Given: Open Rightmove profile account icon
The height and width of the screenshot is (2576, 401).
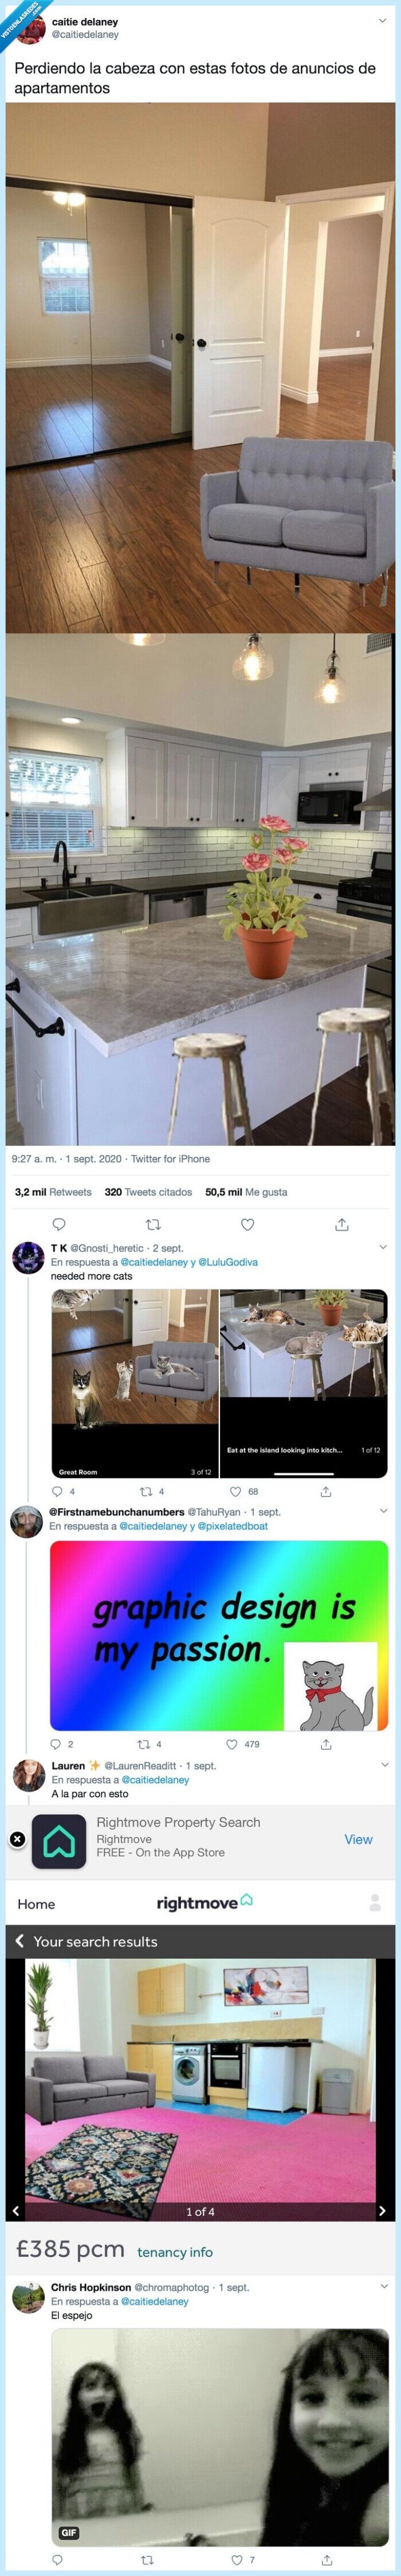Looking at the screenshot, I should [375, 1902].
